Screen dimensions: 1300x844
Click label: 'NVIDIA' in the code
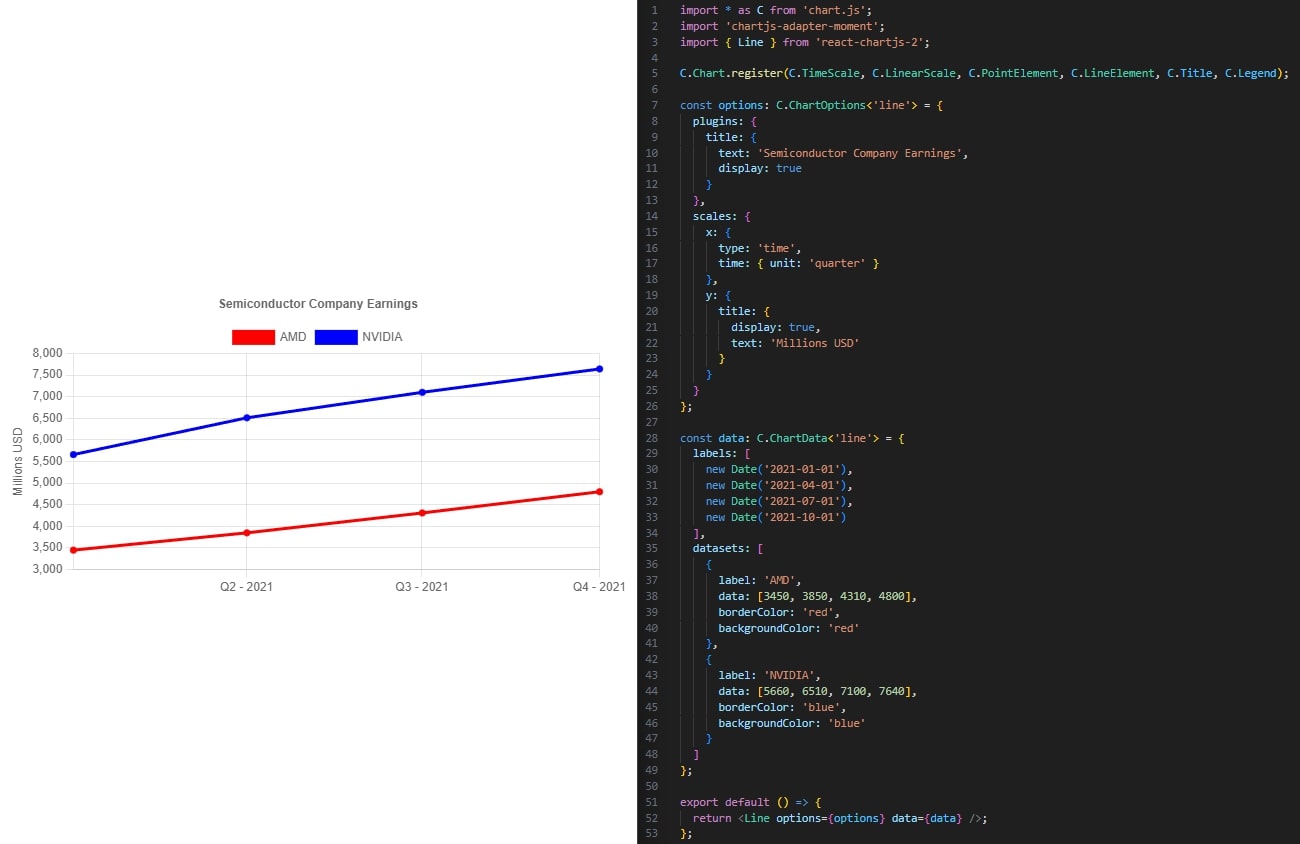coord(769,675)
